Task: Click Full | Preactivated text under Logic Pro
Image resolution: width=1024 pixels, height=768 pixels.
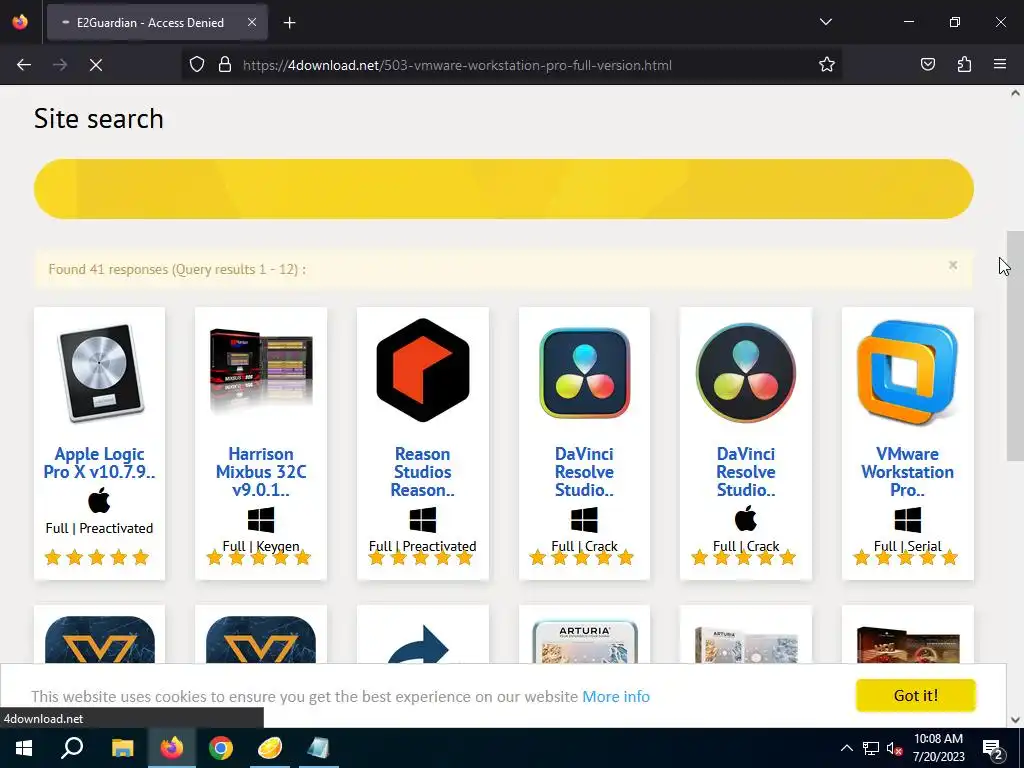Action: click(99, 528)
